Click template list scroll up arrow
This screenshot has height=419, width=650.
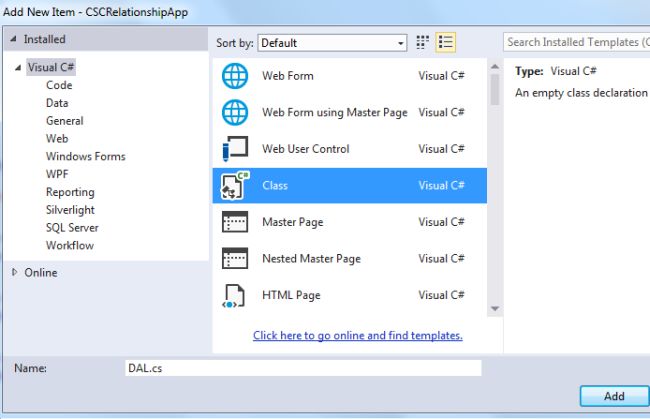(495, 66)
